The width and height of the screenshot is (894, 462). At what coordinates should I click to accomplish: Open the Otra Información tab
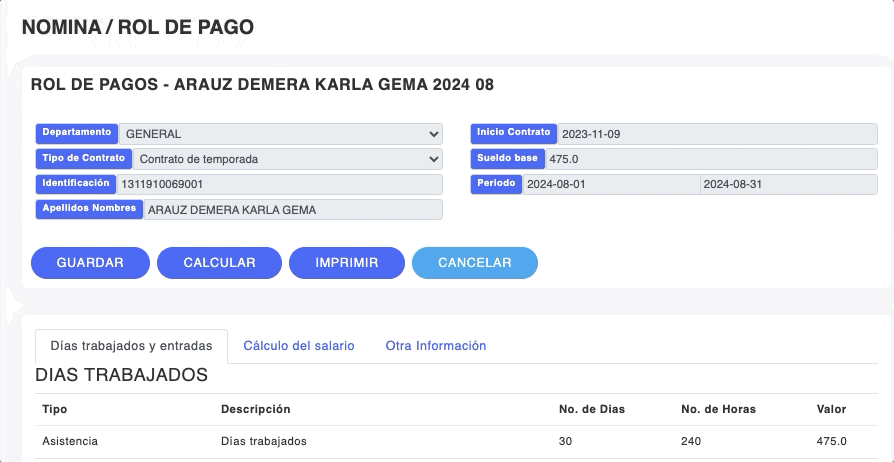click(435, 346)
